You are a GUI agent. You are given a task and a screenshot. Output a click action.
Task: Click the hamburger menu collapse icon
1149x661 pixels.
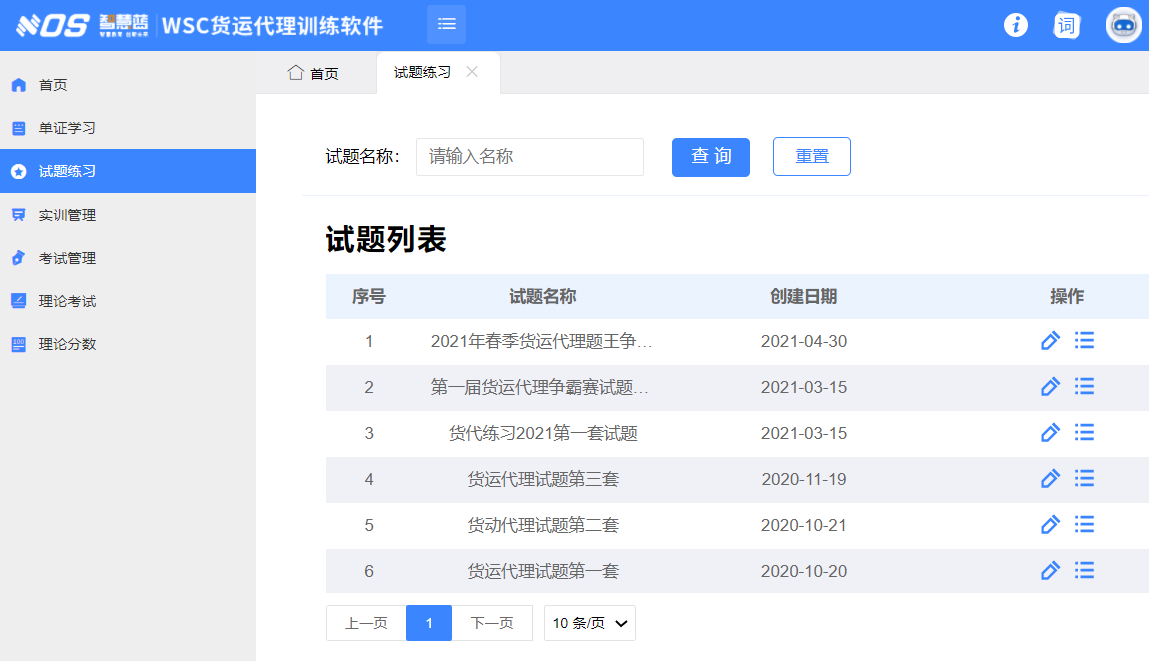coord(446,24)
